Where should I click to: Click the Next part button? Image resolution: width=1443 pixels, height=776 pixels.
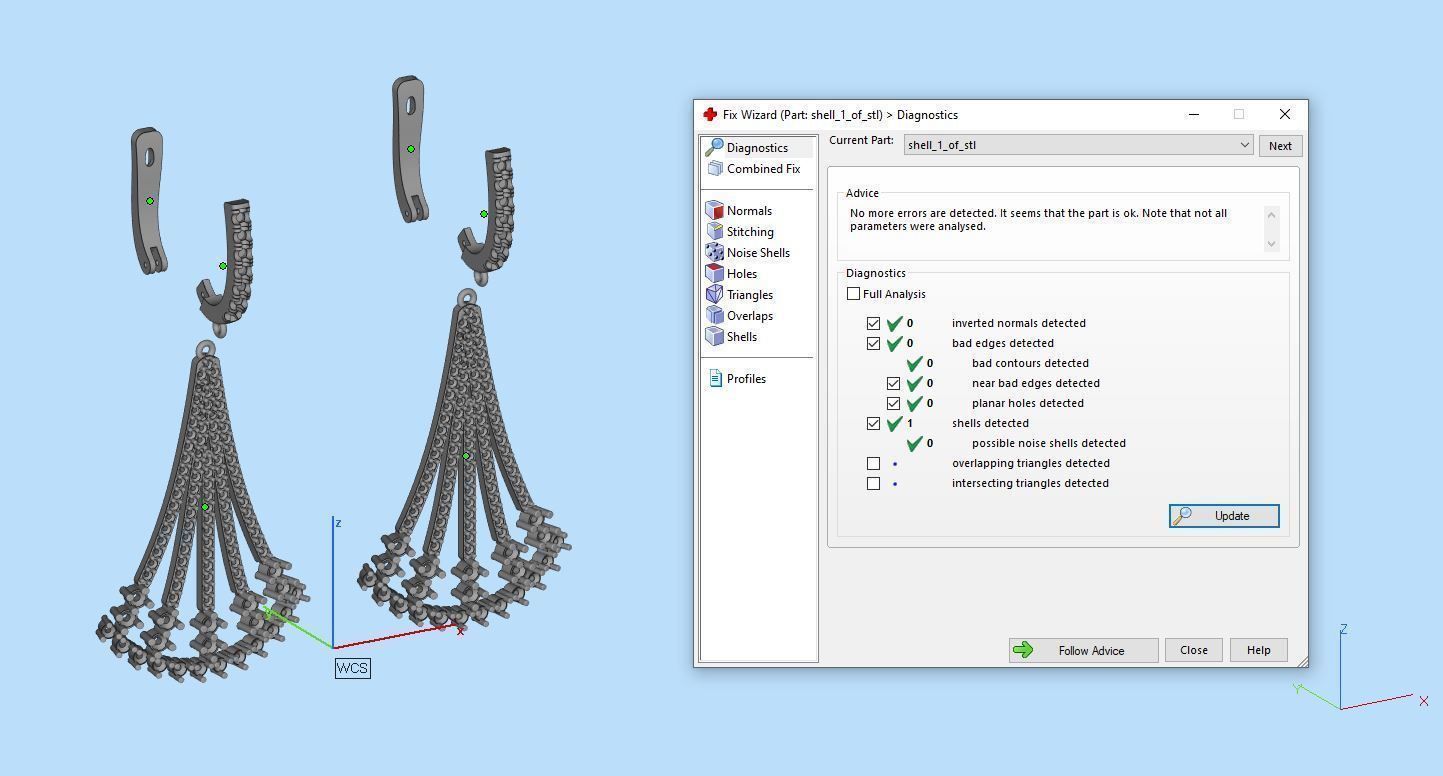(x=1280, y=146)
